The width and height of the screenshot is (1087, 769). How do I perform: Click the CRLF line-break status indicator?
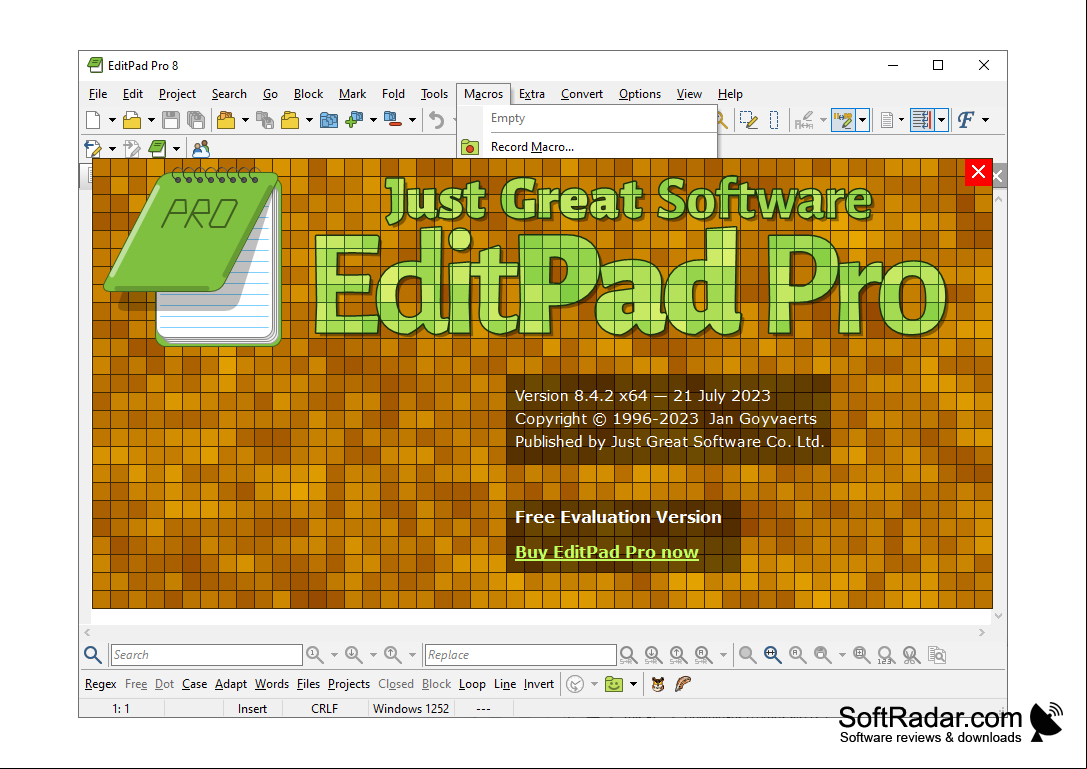coord(324,709)
